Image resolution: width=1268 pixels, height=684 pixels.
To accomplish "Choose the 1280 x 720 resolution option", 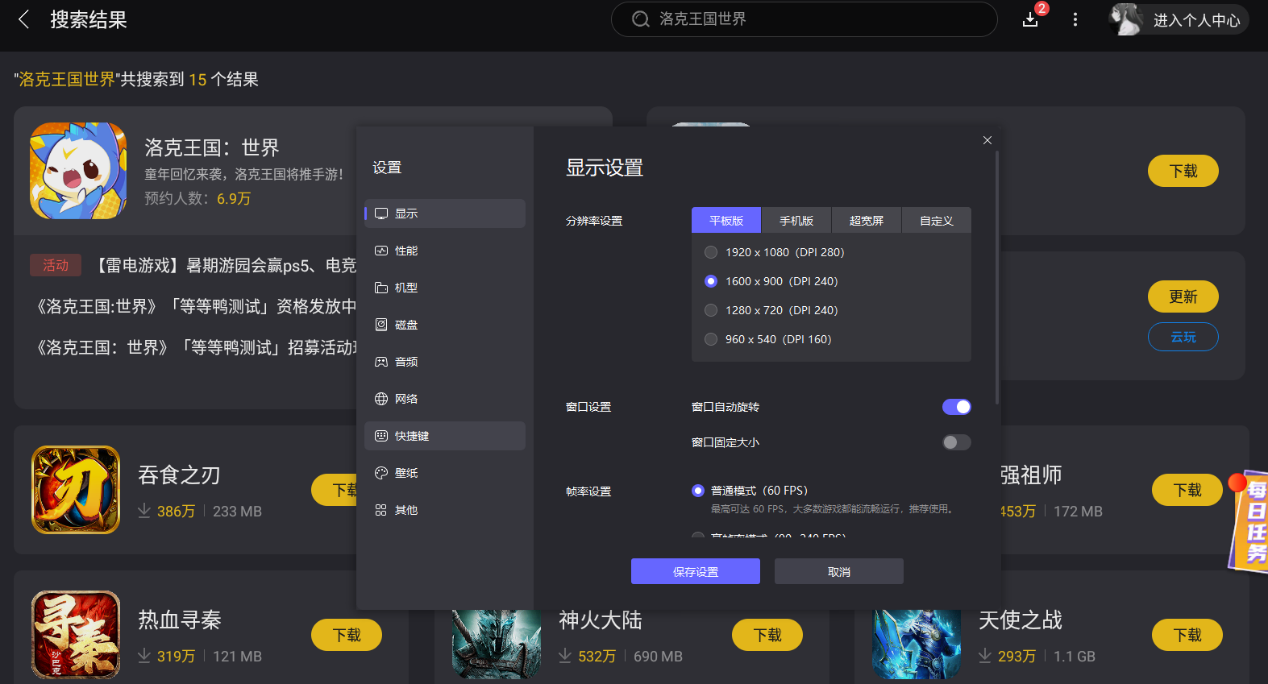I will [710, 310].
